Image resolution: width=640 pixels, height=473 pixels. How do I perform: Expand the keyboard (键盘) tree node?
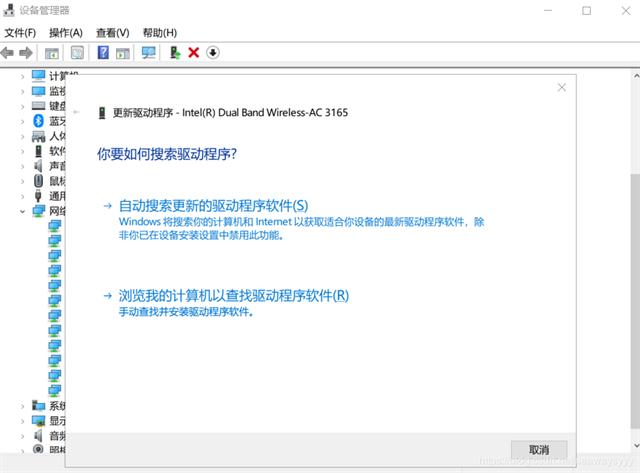pyautogui.click(x=22, y=107)
